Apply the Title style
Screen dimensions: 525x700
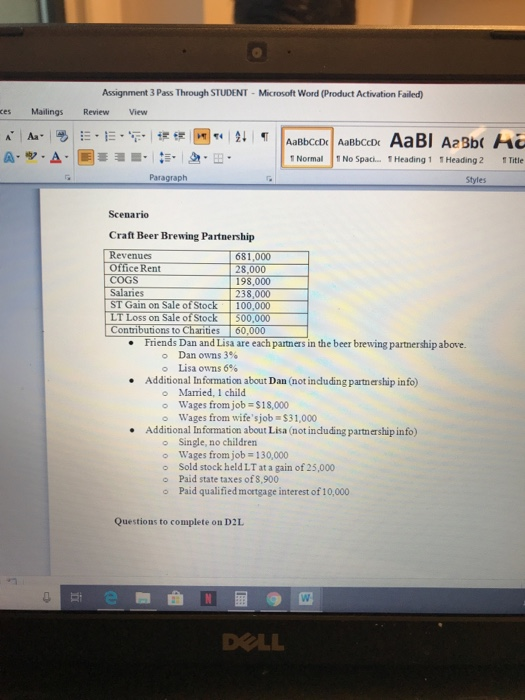click(x=509, y=150)
